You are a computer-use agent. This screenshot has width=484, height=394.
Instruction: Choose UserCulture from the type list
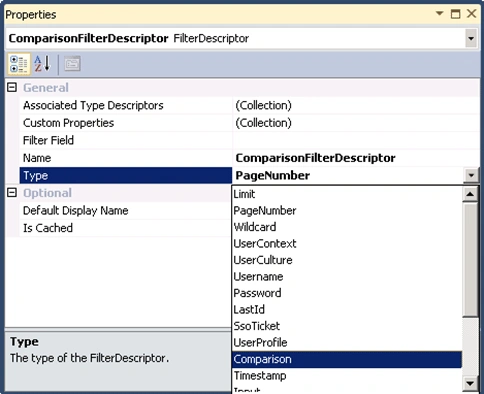[347, 260]
